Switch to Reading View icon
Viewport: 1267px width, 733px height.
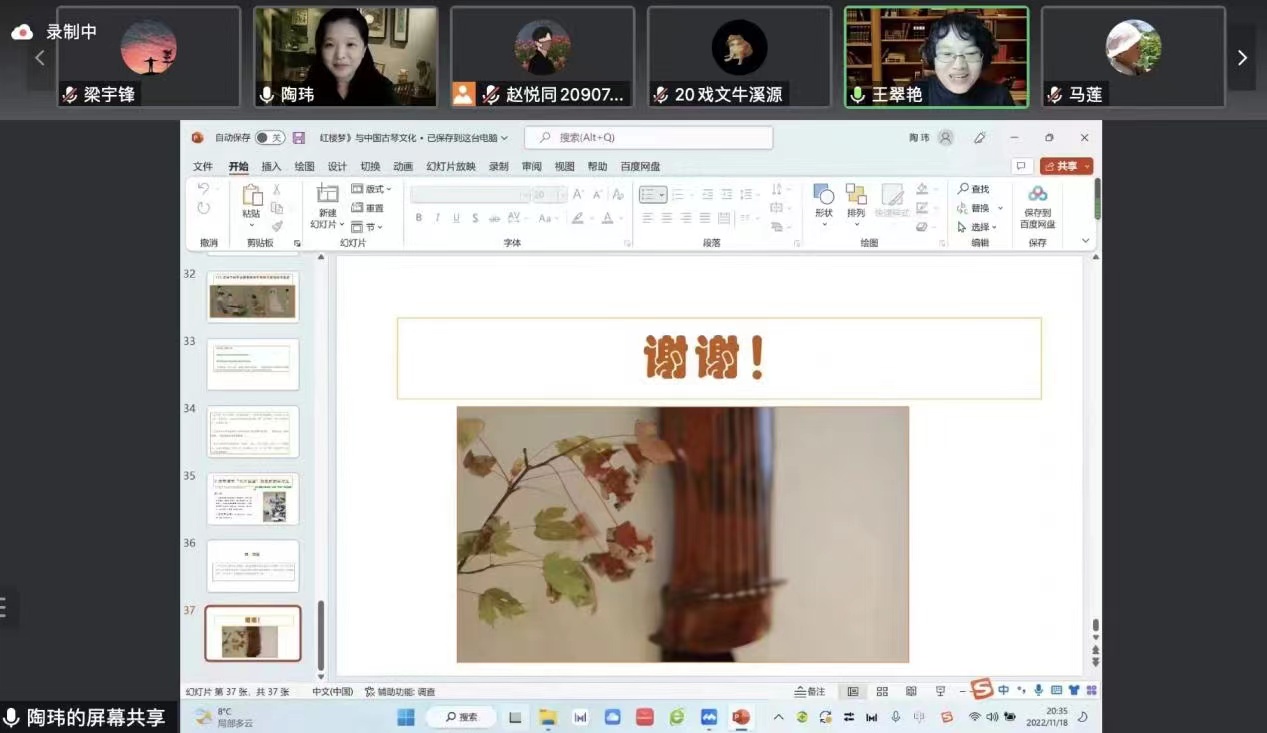click(x=911, y=691)
